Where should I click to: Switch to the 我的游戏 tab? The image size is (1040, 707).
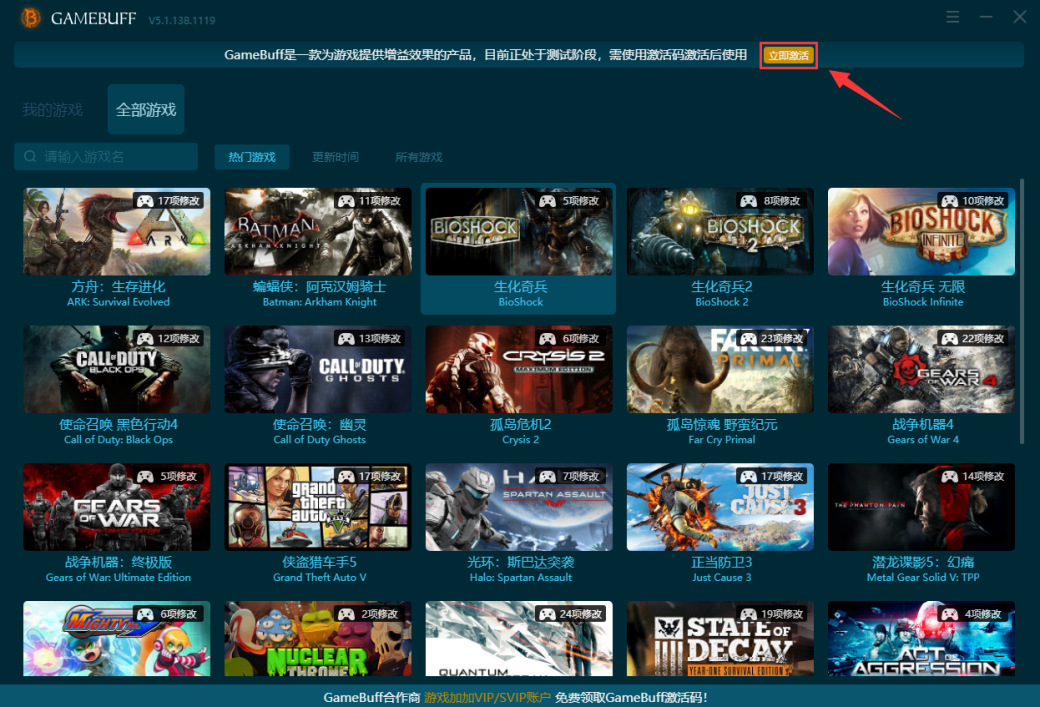point(52,110)
